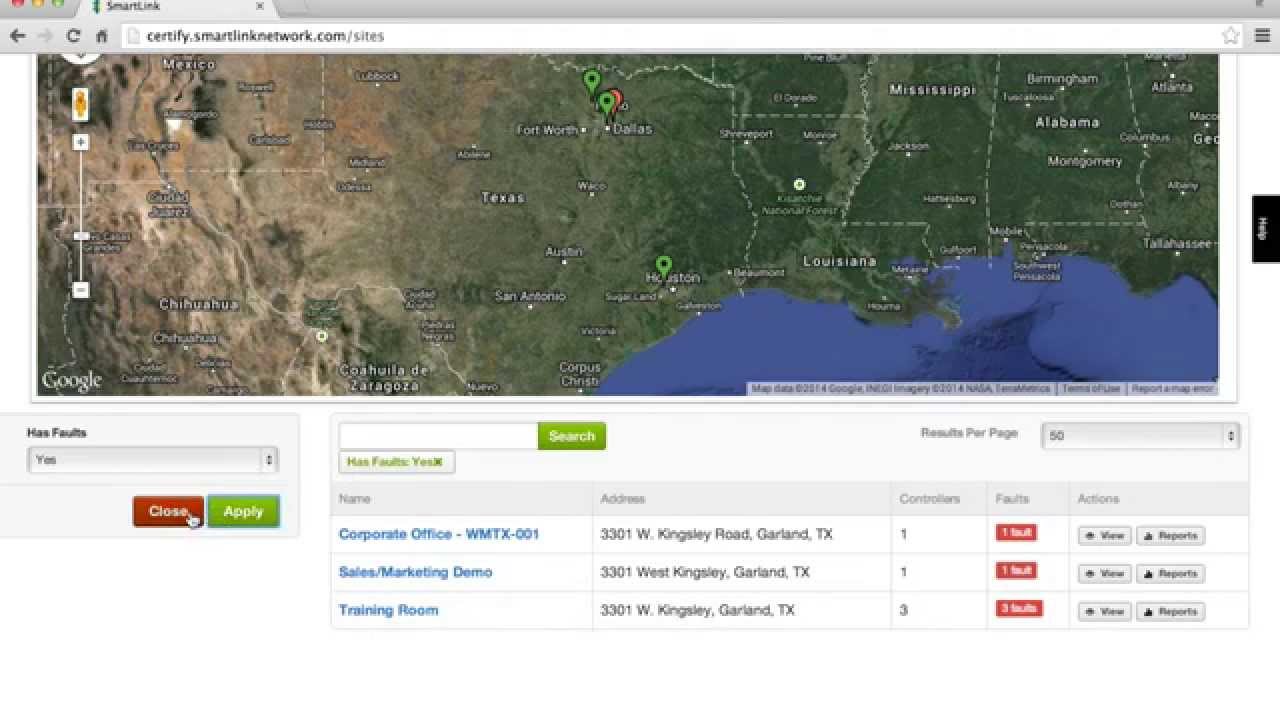Click Reports for Sales/Marketing Demo row
The width and height of the screenshot is (1280, 720).
(1170, 574)
